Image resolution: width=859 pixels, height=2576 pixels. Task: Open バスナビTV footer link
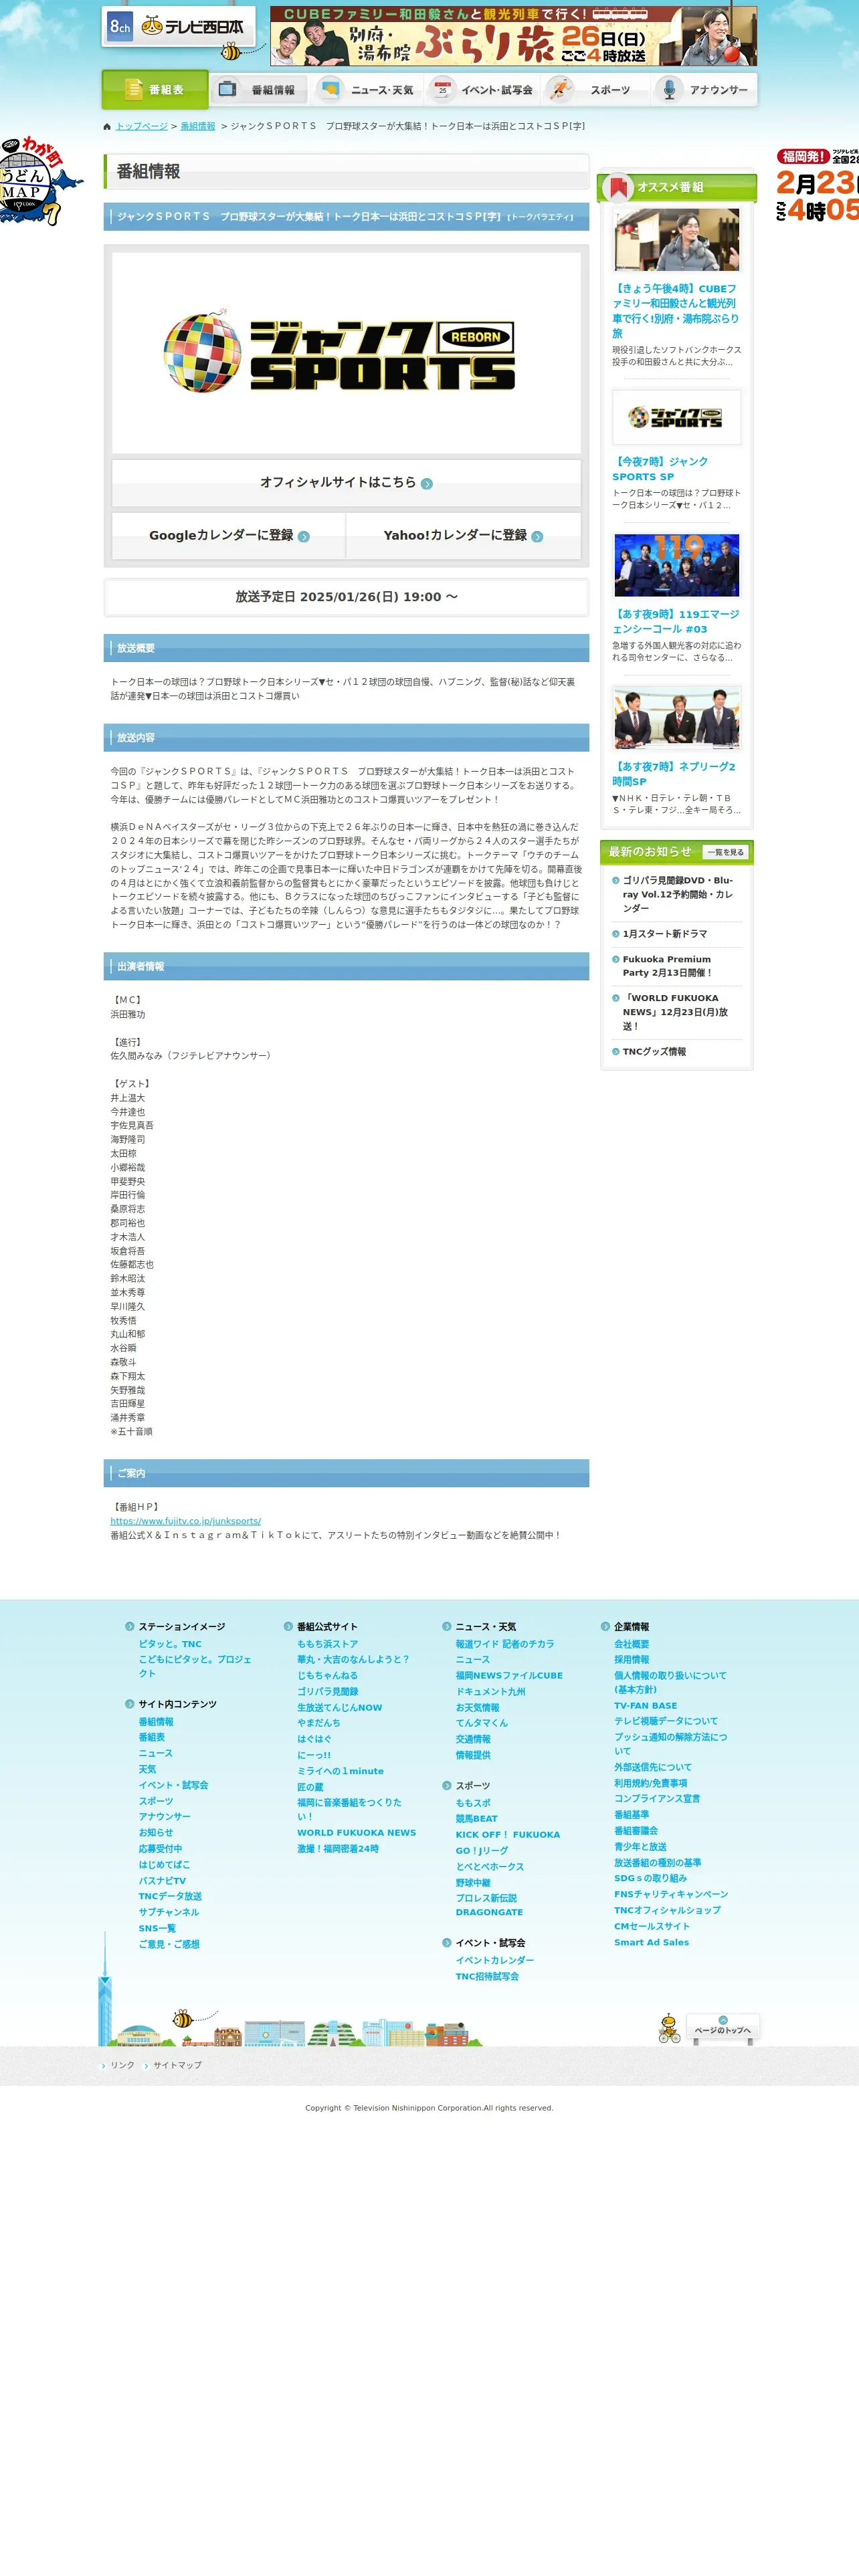[162, 1881]
